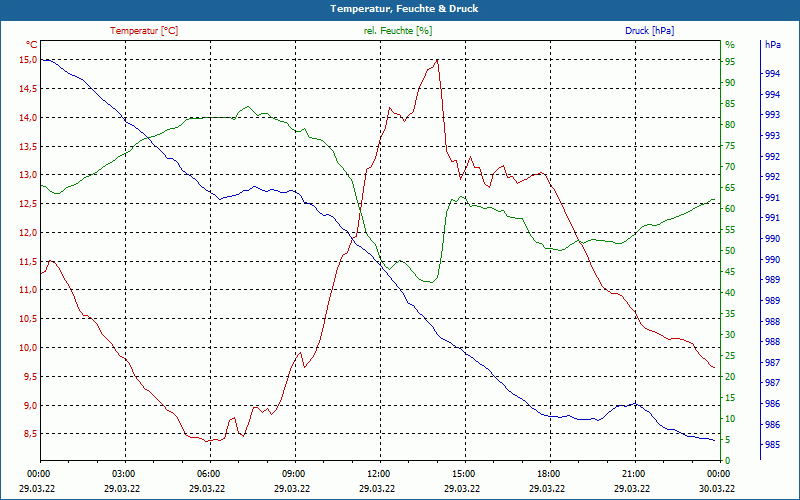Click "9,5" on the red temperature axis

pos(31,377)
